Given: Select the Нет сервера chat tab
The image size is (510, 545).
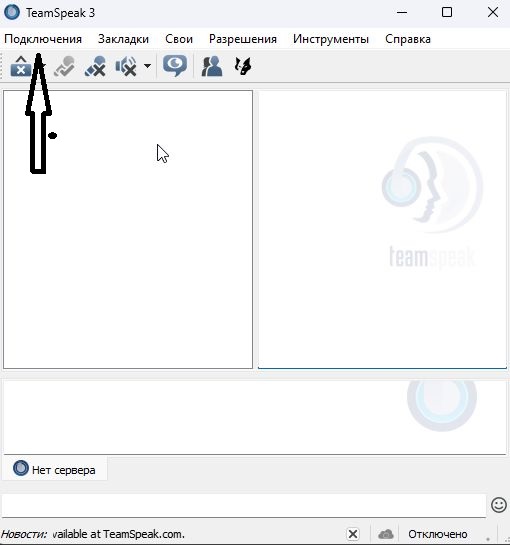Looking at the screenshot, I should [55, 469].
